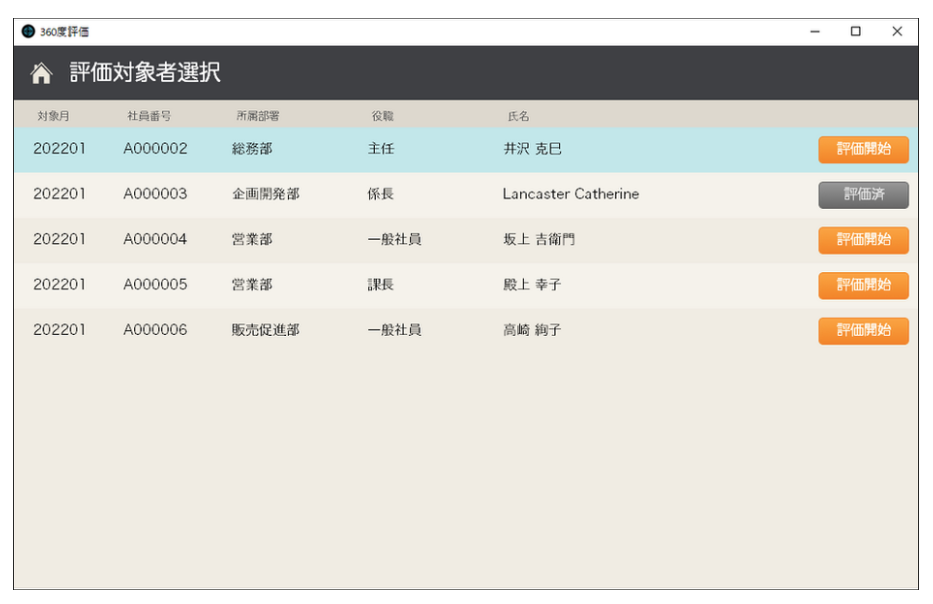Click the name 坂上 吉衛門 in the list

[x=538, y=240]
